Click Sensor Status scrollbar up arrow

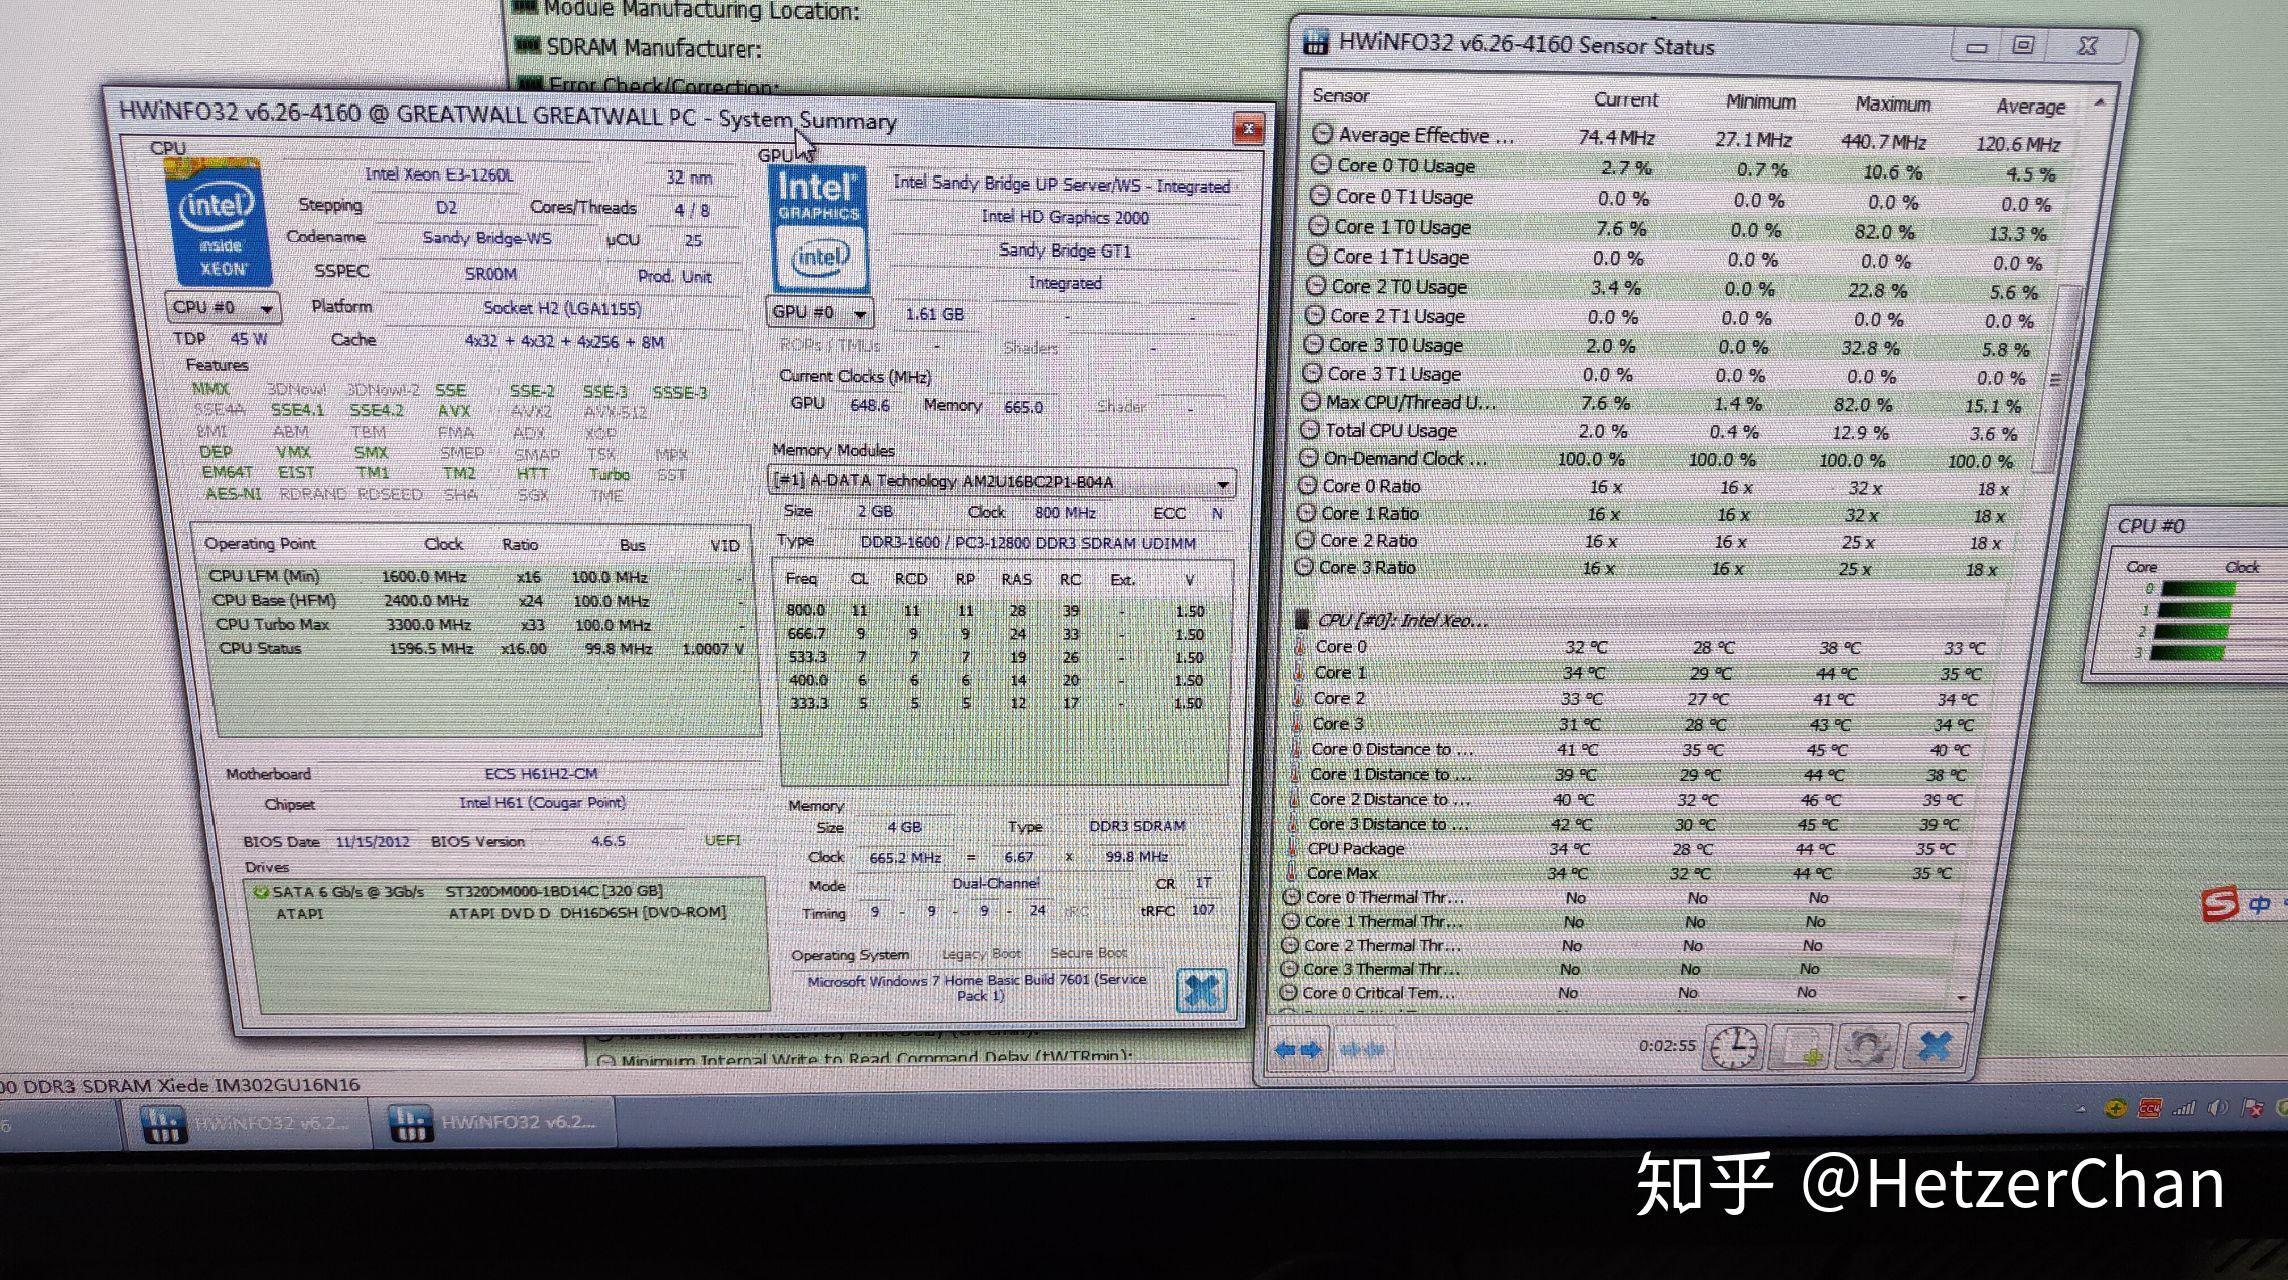click(2099, 102)
